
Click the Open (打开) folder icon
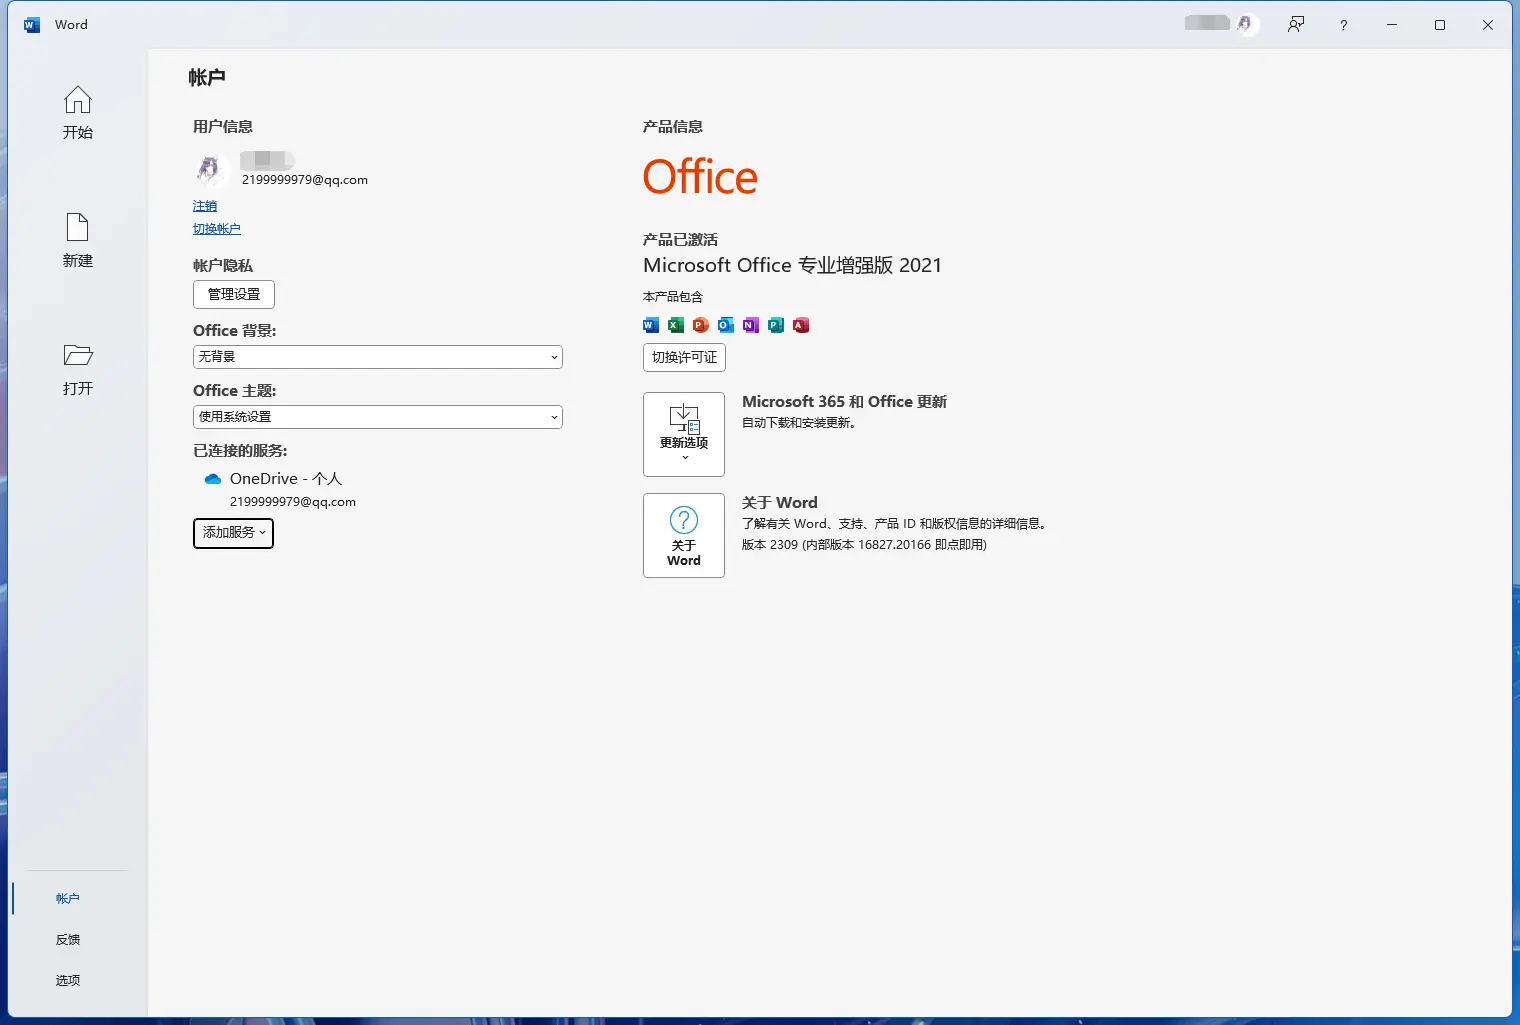click(x=77, y=356)
